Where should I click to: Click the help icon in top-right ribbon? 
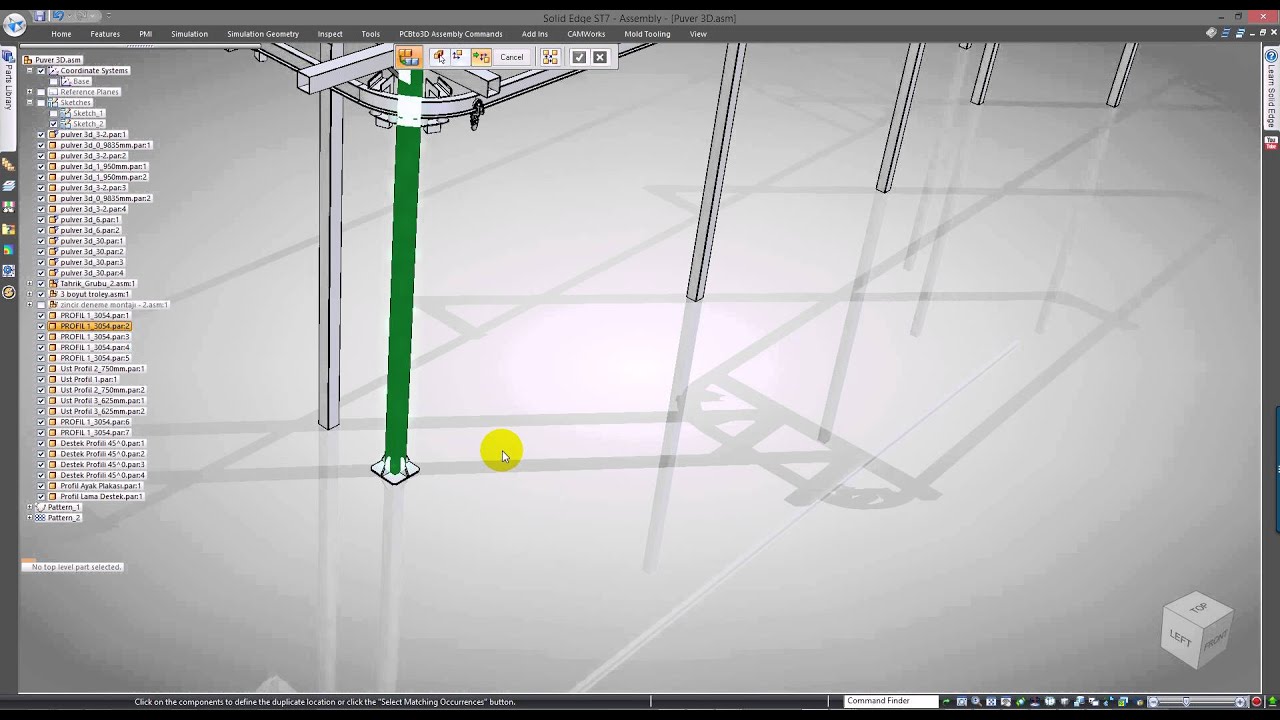(x=1211, y=33)
